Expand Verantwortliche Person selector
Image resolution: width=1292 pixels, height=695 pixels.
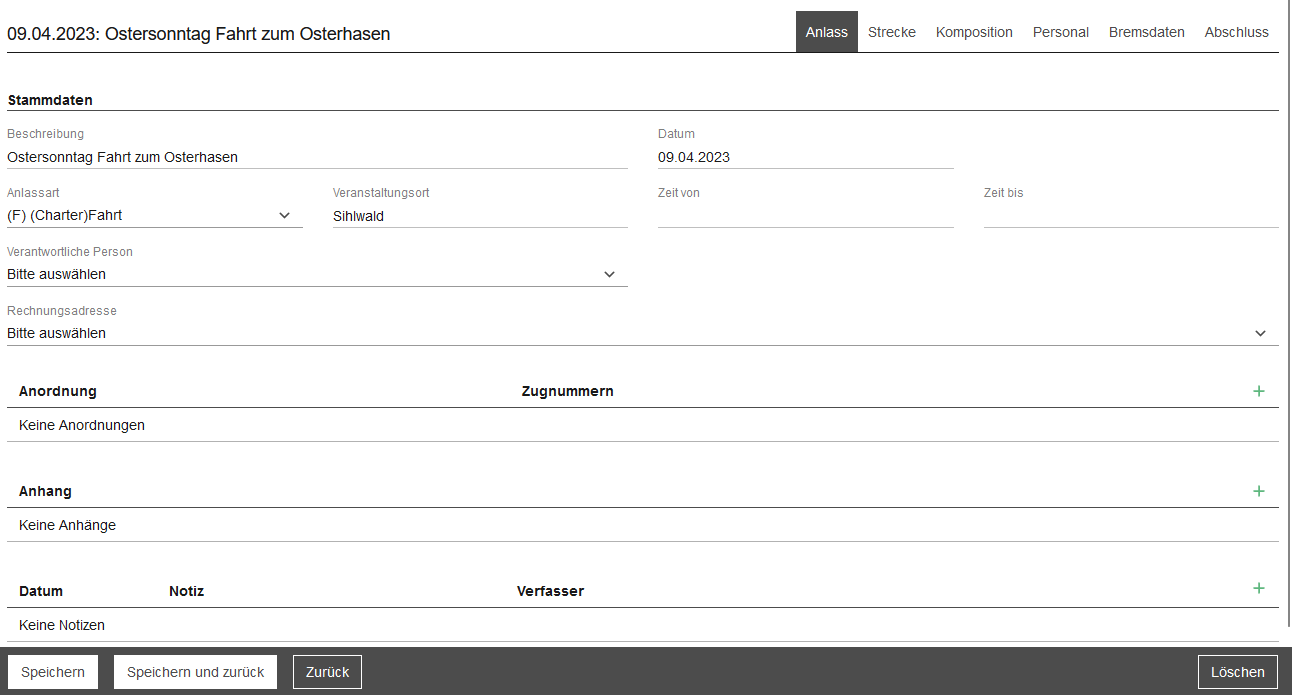(x=317, y=274)
